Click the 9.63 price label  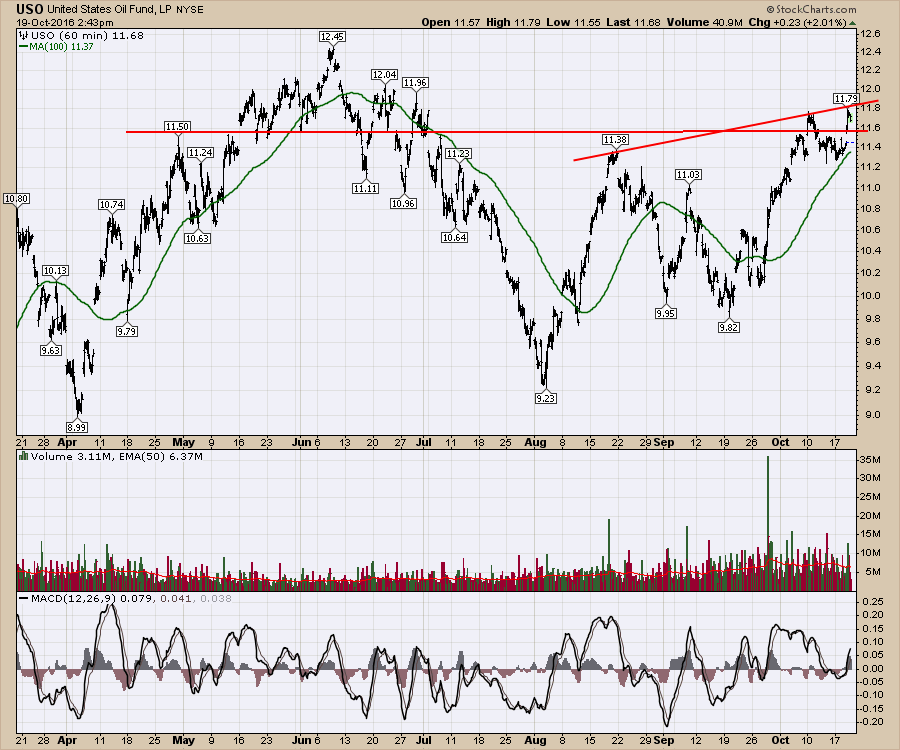pyautogui.click(x=51, y=350)
